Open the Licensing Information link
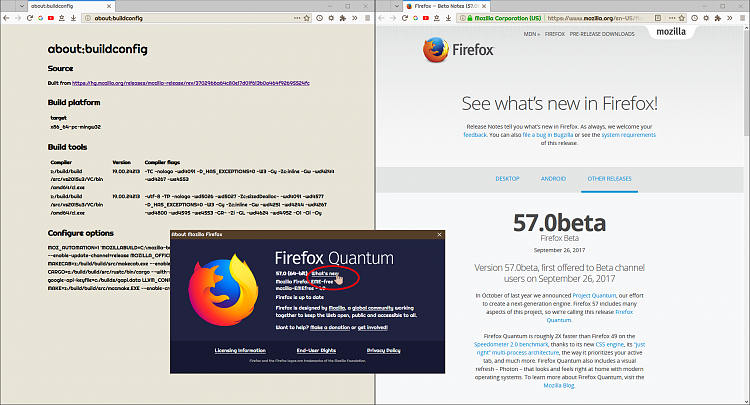 (x=240, y=350)
